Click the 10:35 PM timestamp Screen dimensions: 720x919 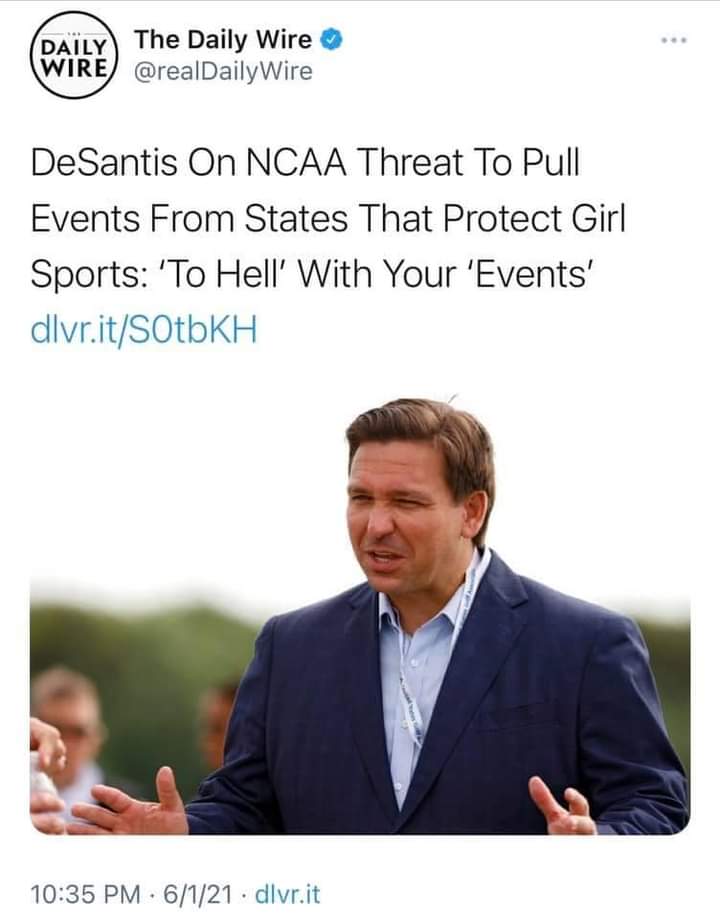(85, 894)
